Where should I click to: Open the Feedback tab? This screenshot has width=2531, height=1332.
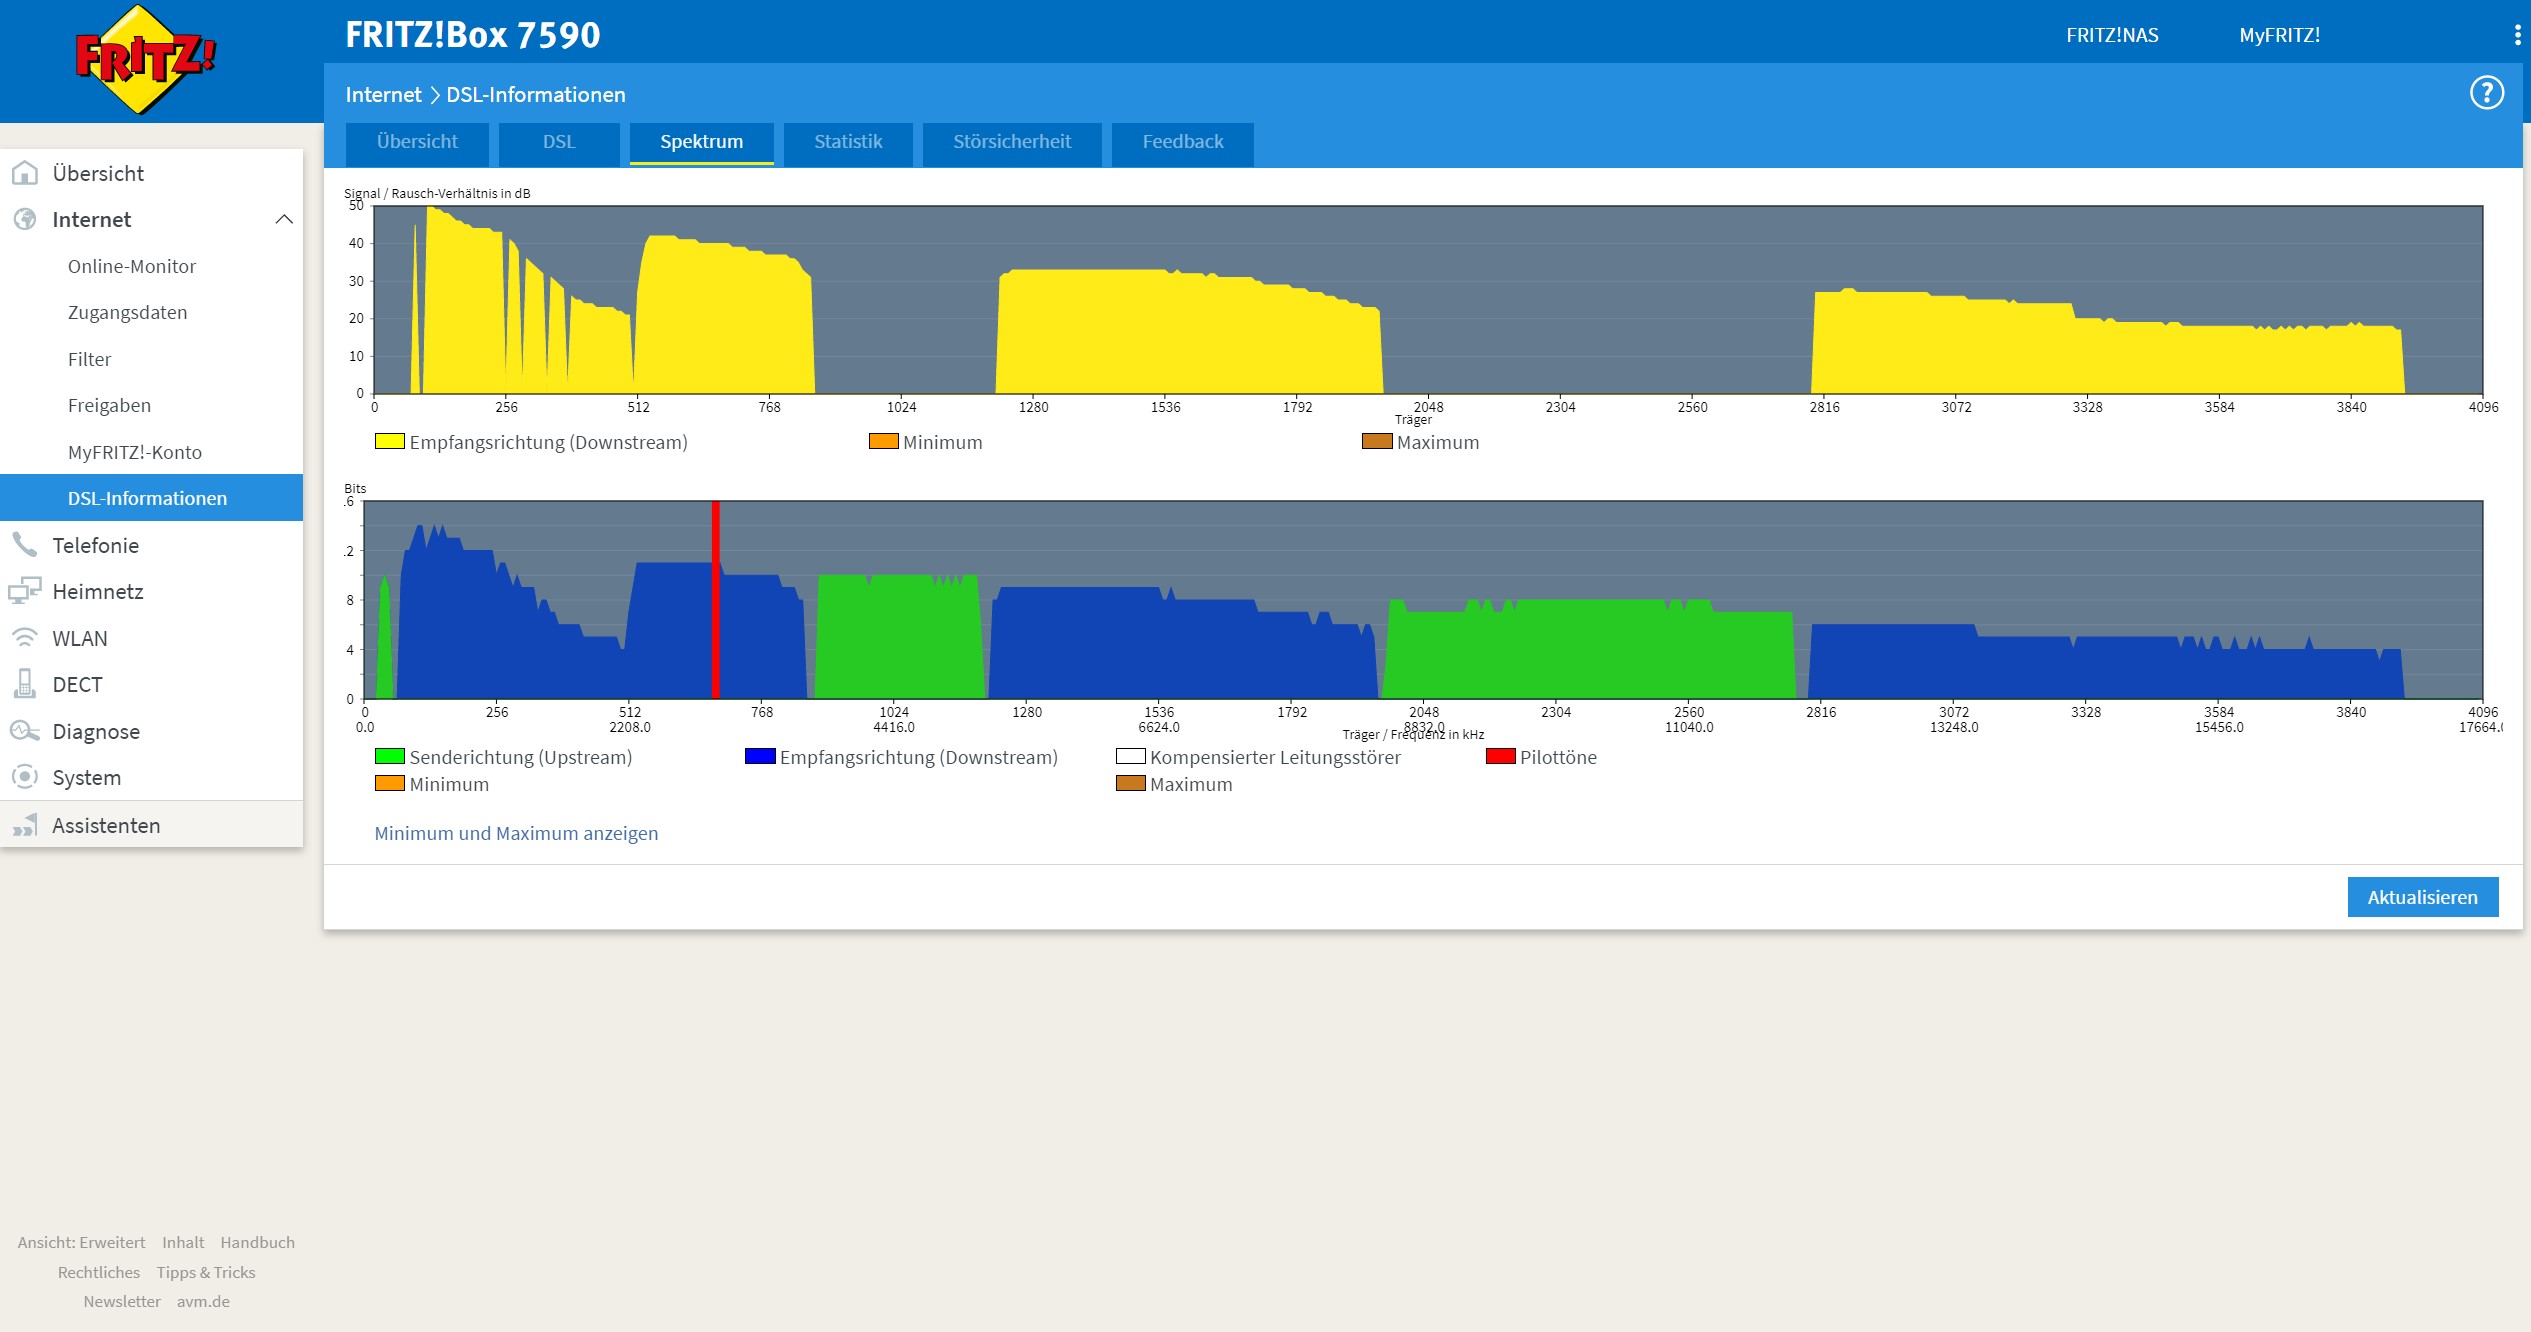pyautogui.click(x=1182, y=142)
